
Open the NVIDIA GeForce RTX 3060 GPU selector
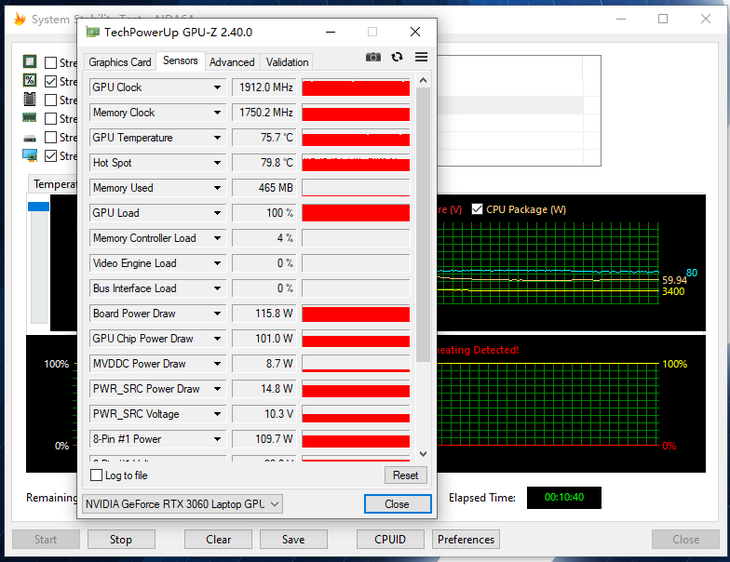[182, 504]
